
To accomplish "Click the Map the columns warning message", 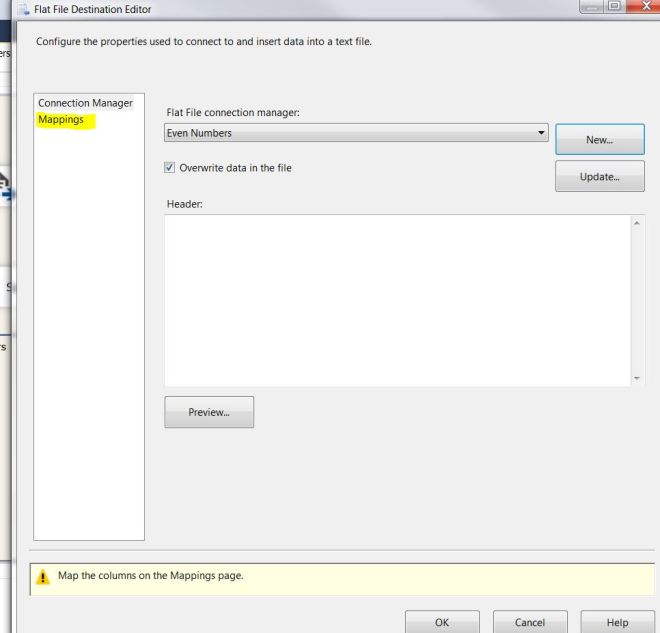I will click(x=150, y=576).
